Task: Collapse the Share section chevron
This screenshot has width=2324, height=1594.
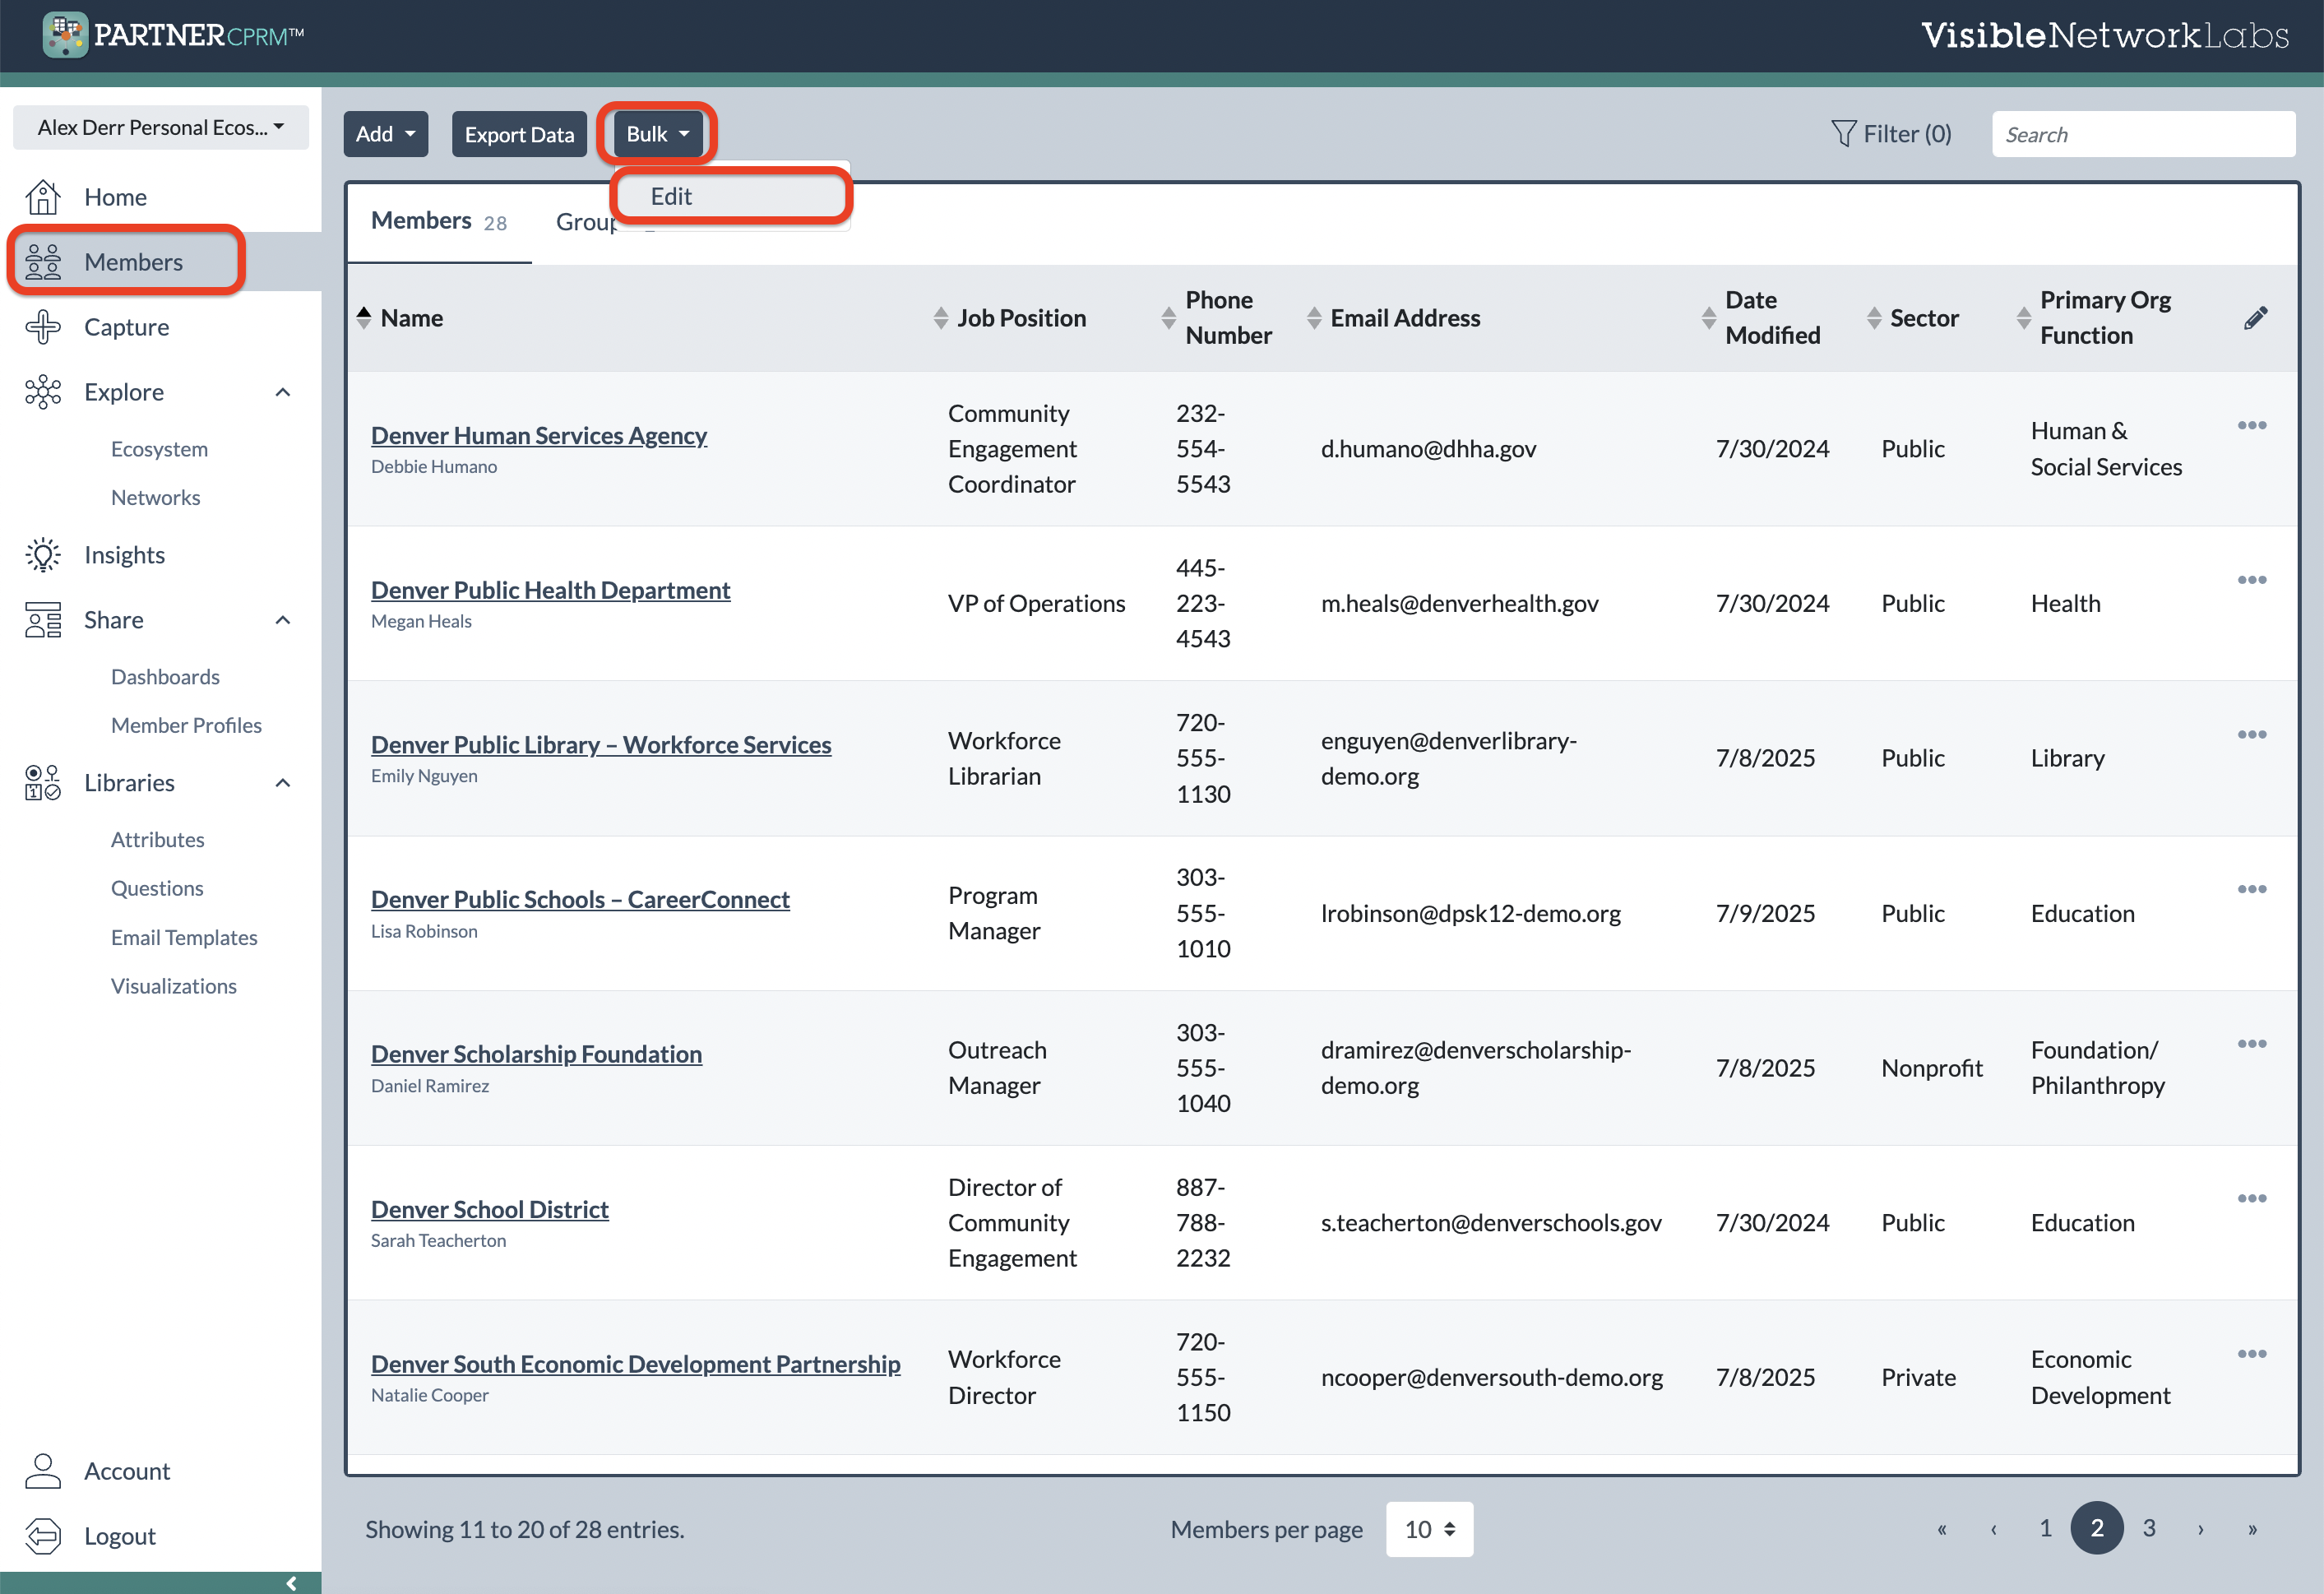Action: (283, 620)
